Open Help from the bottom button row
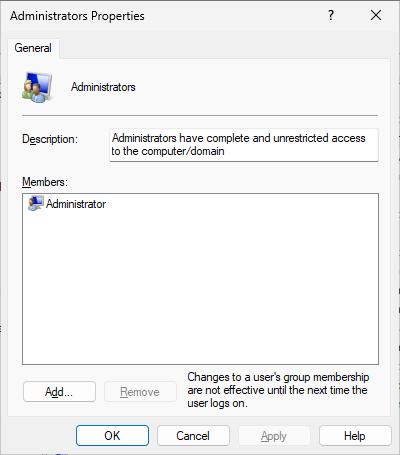400x455 pixels. [355, 436]
